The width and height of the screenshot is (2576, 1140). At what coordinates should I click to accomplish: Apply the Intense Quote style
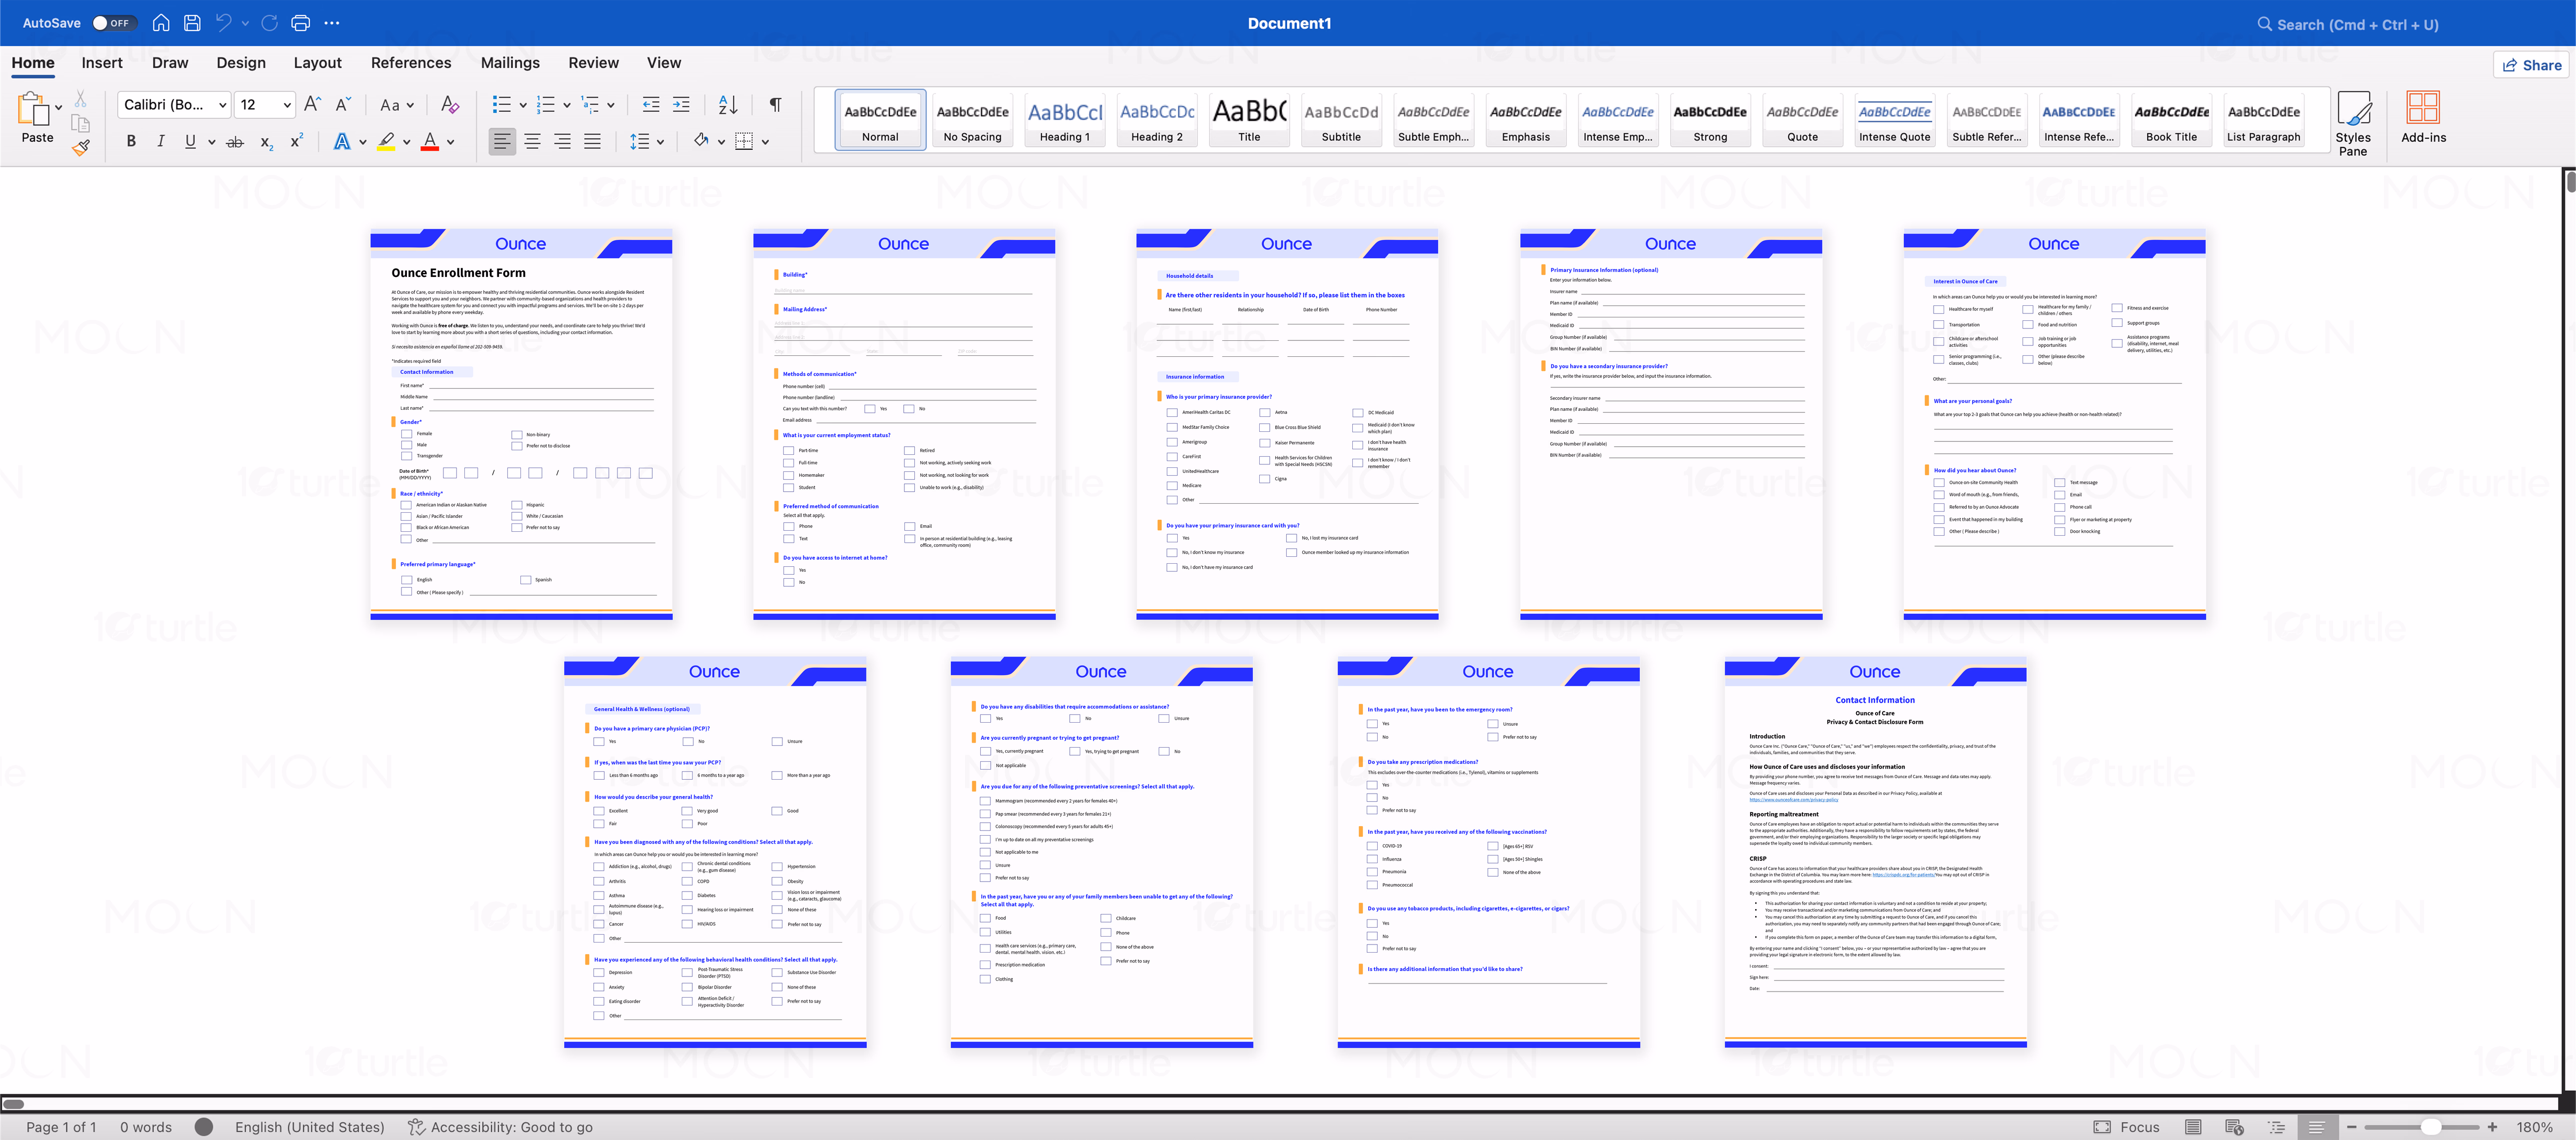click(1894, 119)
